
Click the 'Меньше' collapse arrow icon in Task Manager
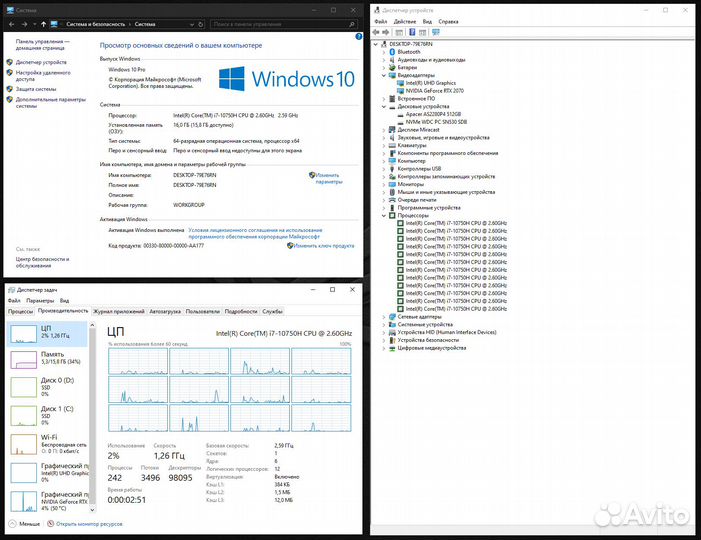tap(12, 523)
